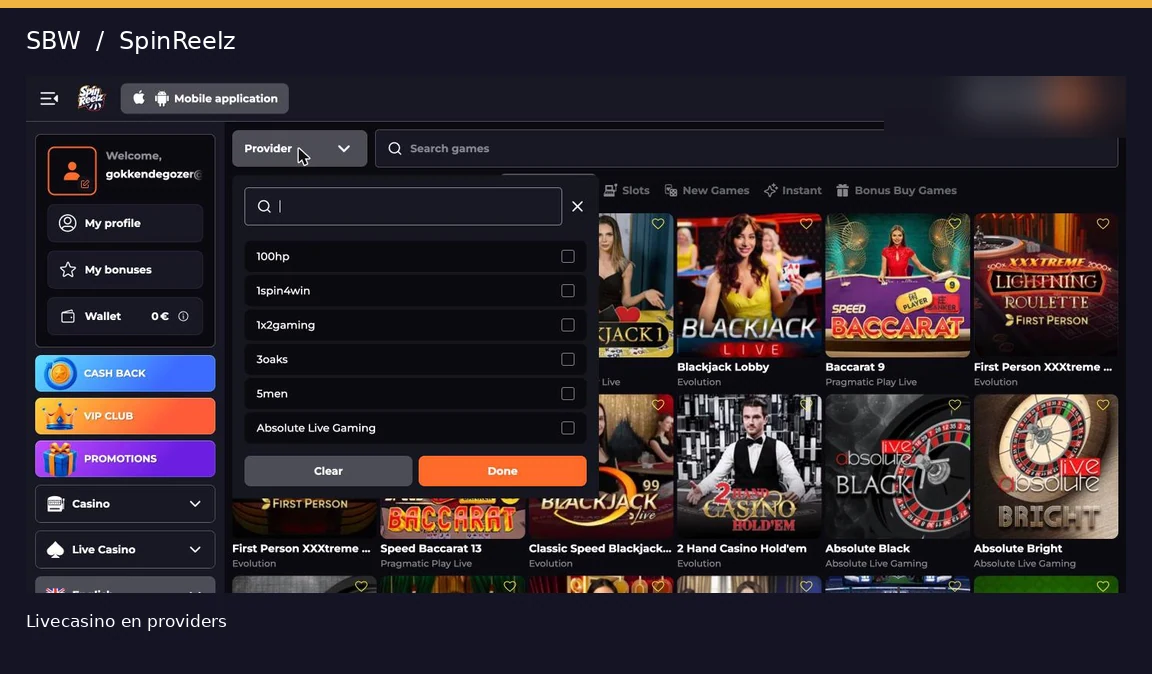Collapse the sidebar with the hamburger menu icon

tap(49, 98)
